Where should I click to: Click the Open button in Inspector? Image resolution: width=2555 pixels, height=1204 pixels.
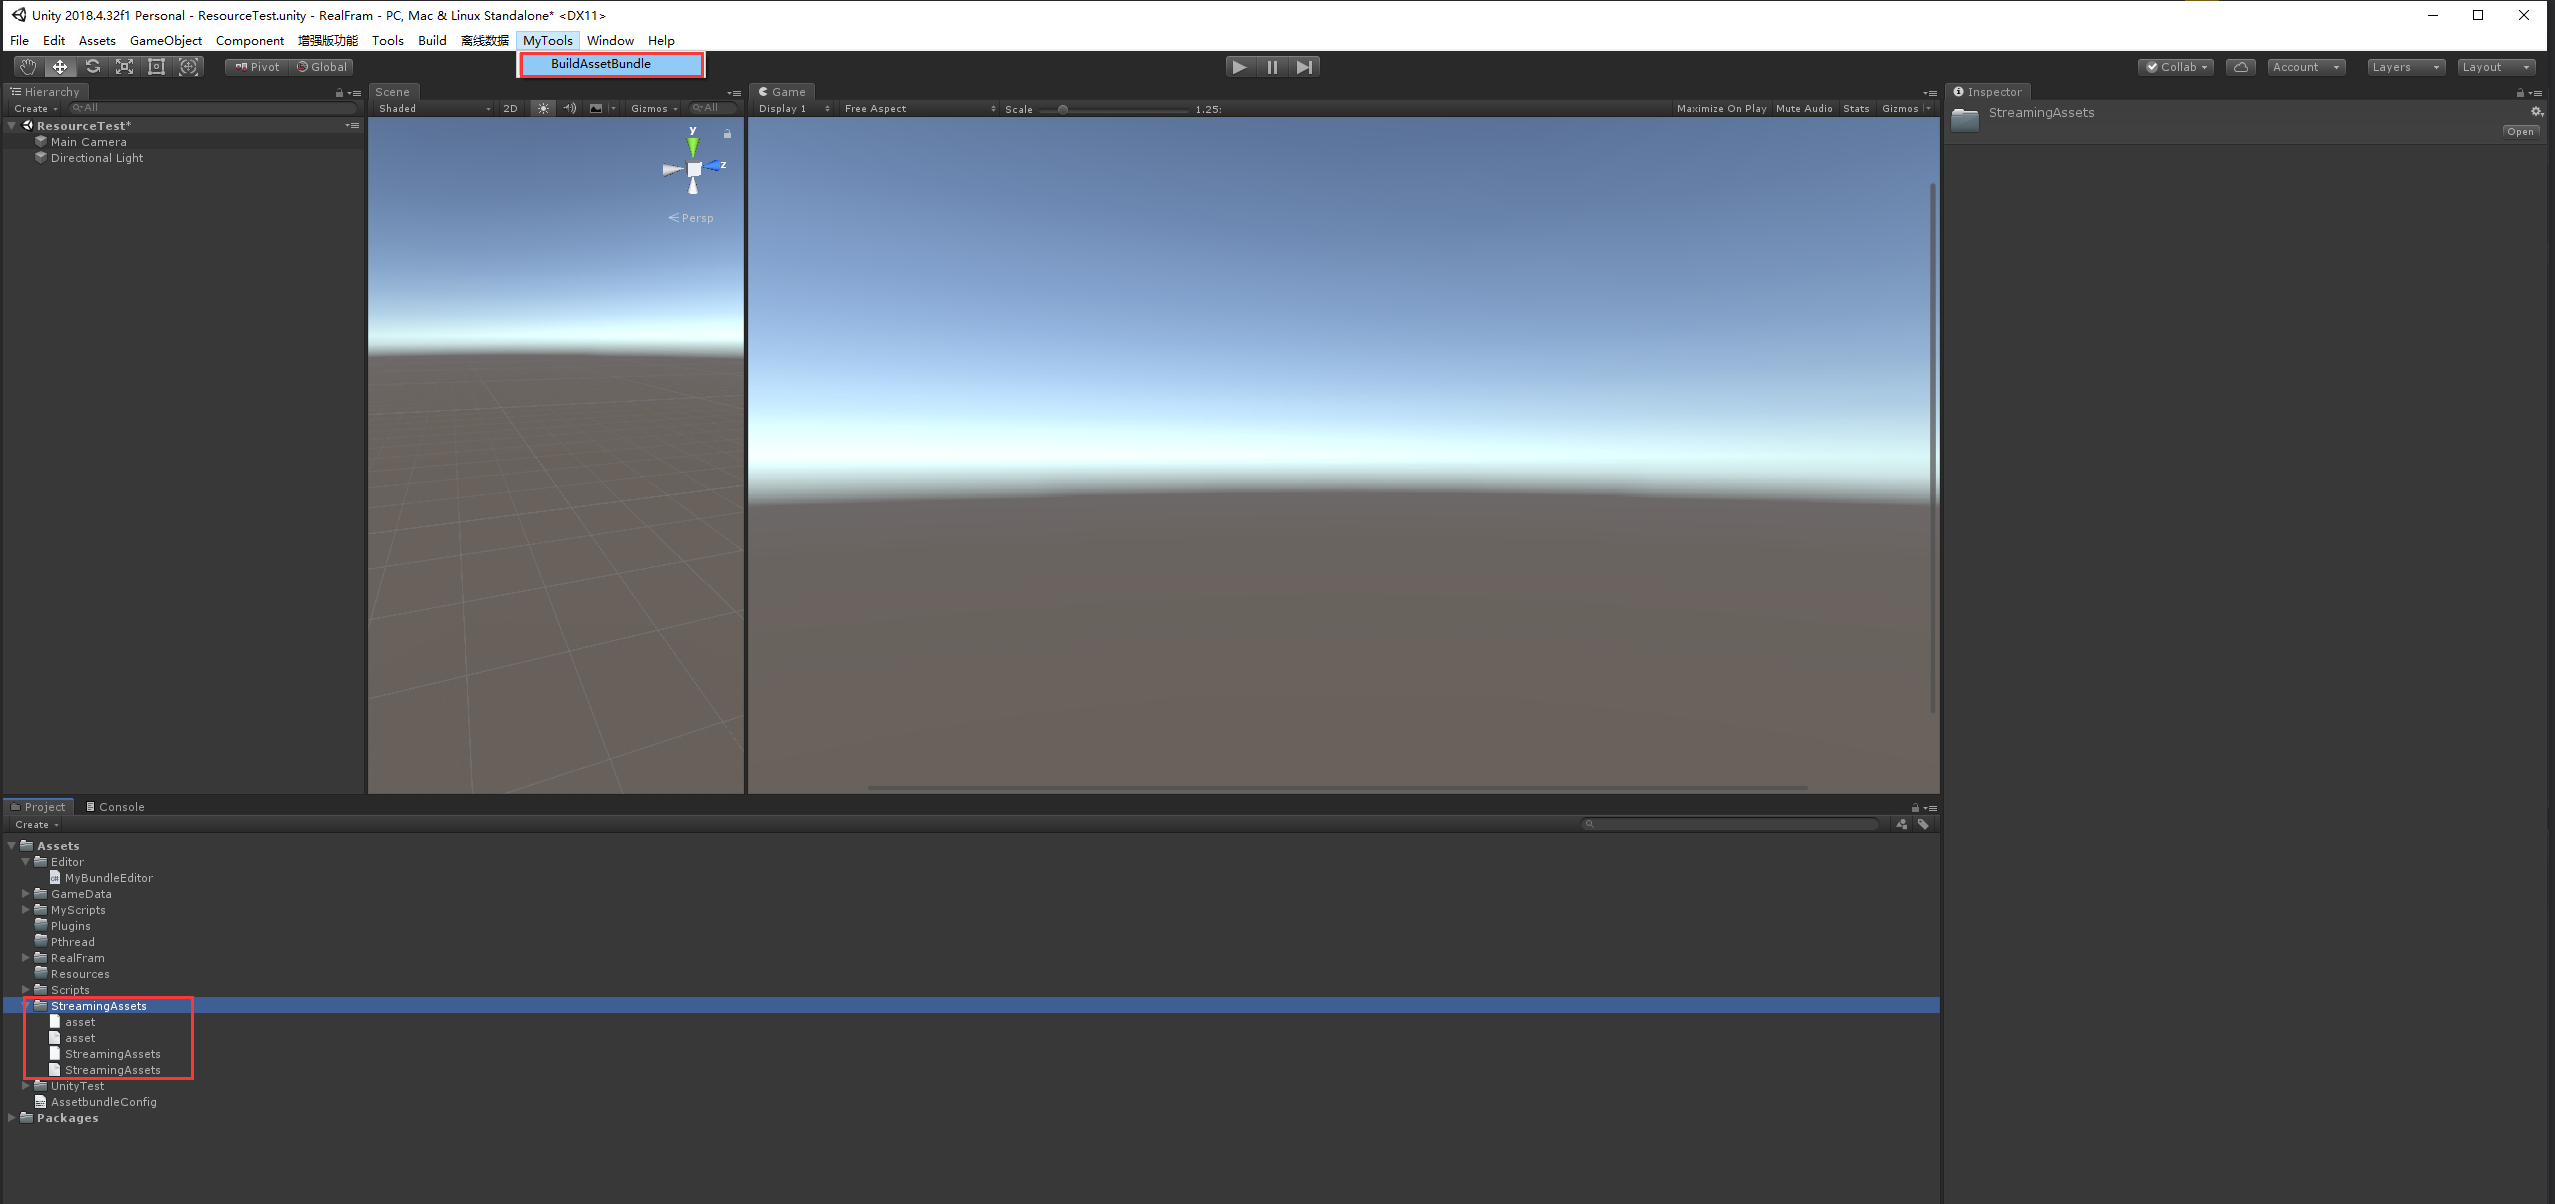[2520, 132]
